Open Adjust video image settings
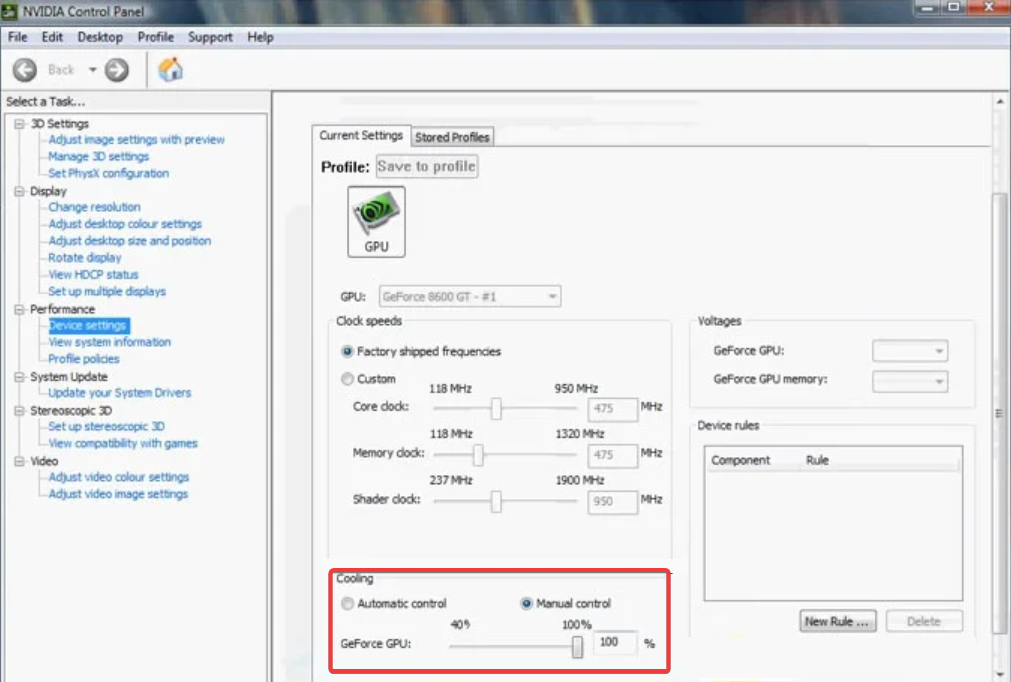Screen dimensions: 1011x682 coord(118,494)
